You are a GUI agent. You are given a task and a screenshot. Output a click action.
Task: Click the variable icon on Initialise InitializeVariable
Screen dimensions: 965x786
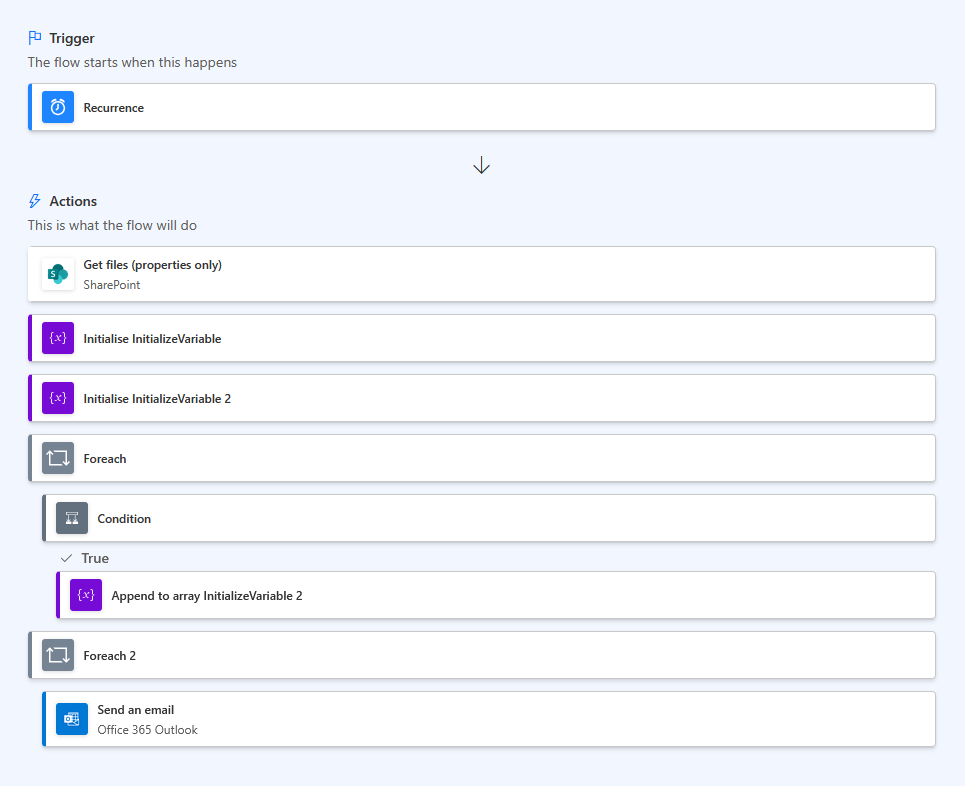tap(58, 338)
